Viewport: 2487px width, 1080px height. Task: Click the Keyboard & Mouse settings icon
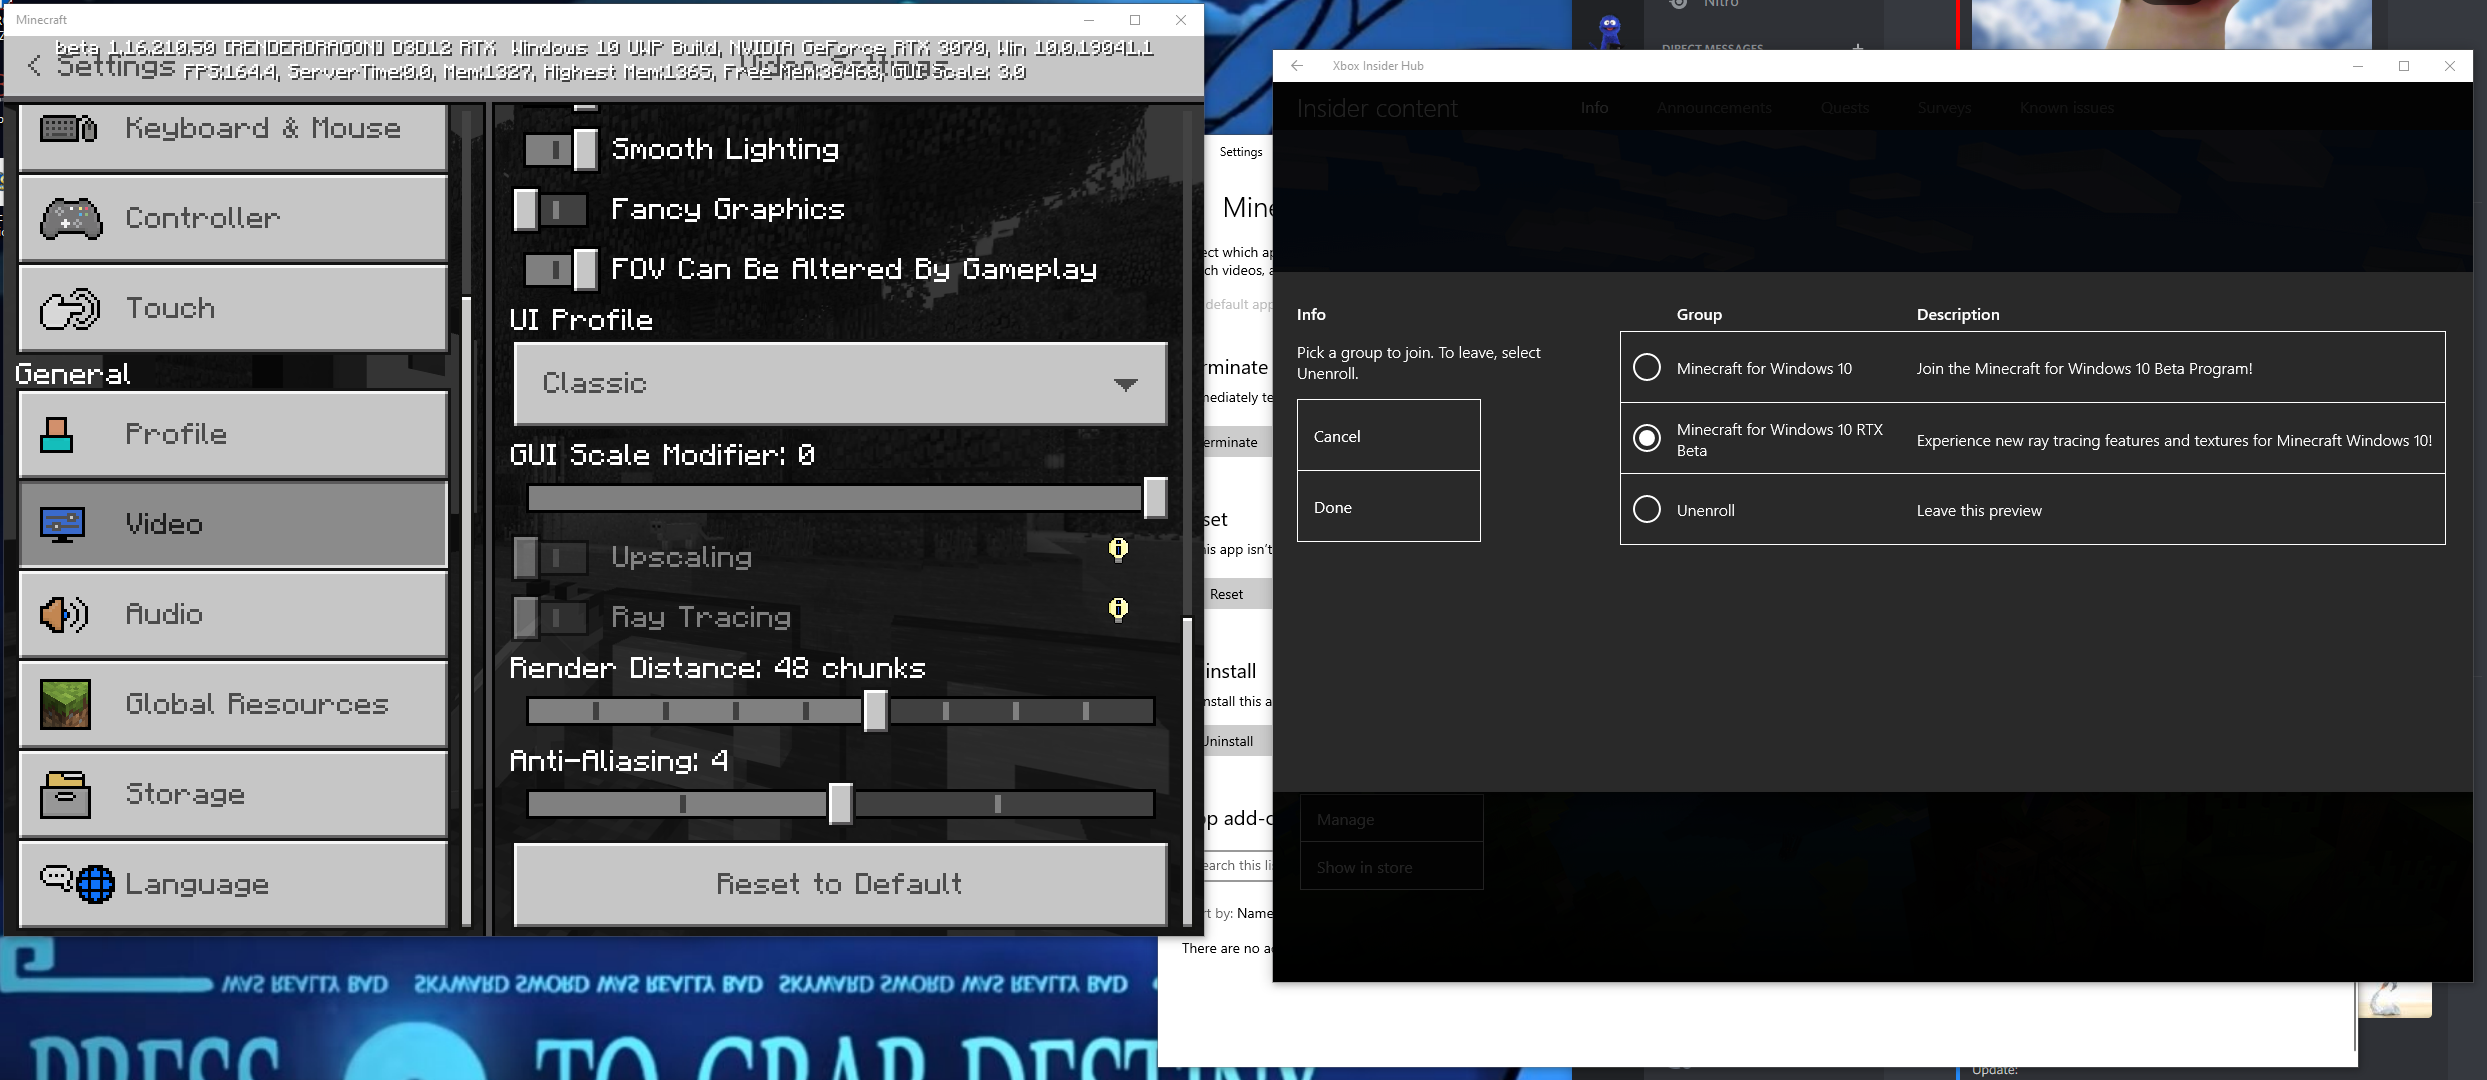tap(68, 129)
